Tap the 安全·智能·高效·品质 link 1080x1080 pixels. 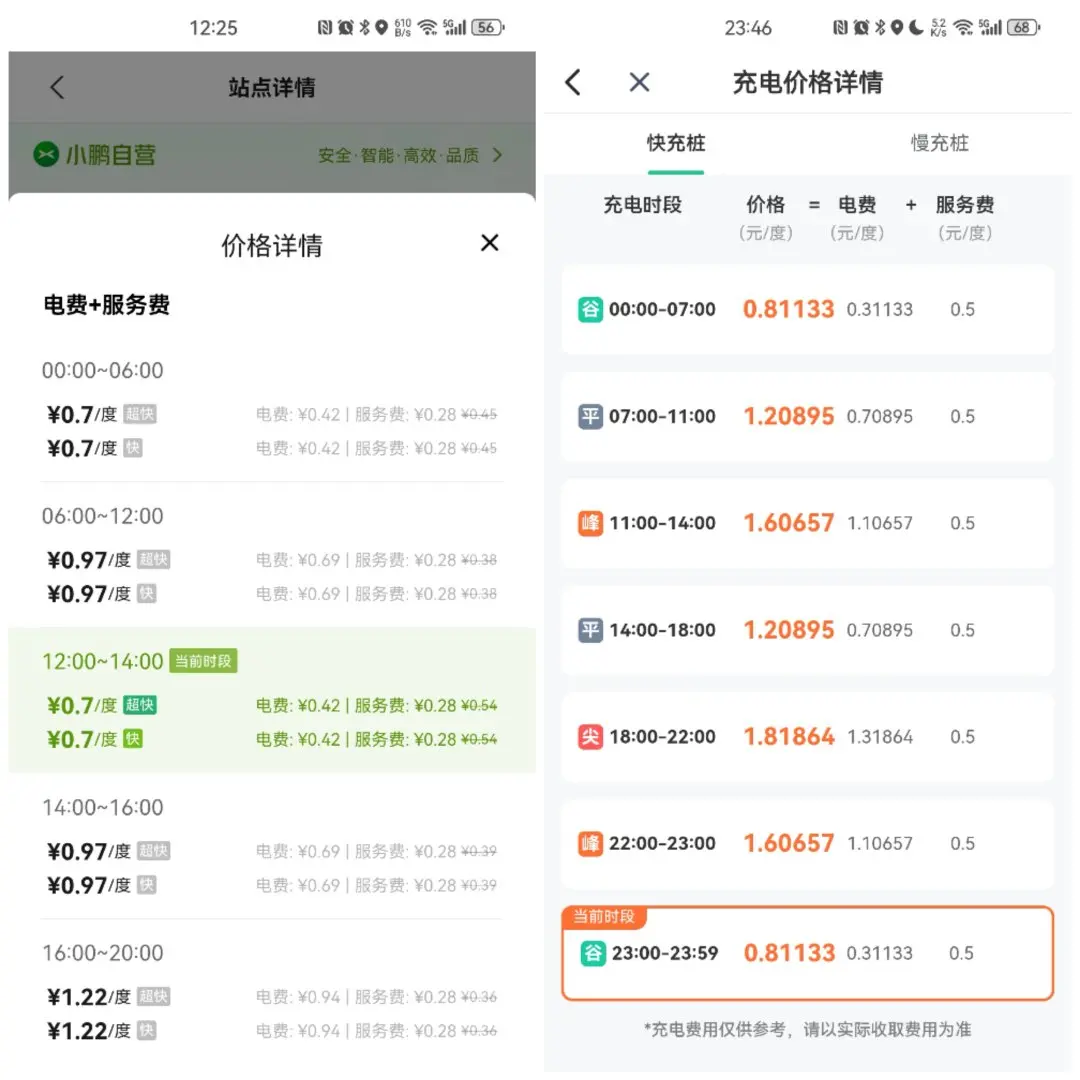[x=399, y=155]
